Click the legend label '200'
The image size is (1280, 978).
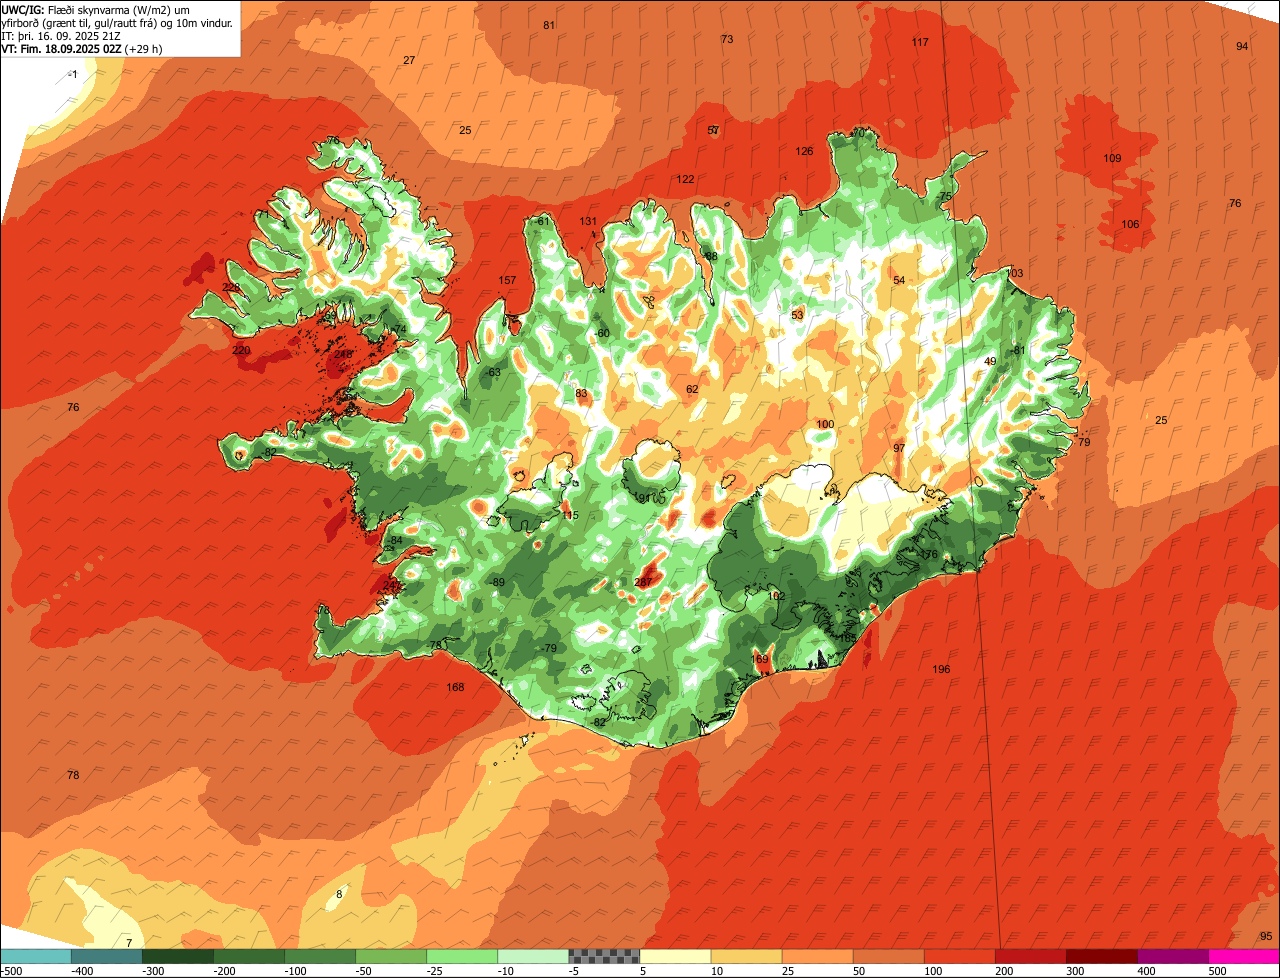coord(1005,971)
